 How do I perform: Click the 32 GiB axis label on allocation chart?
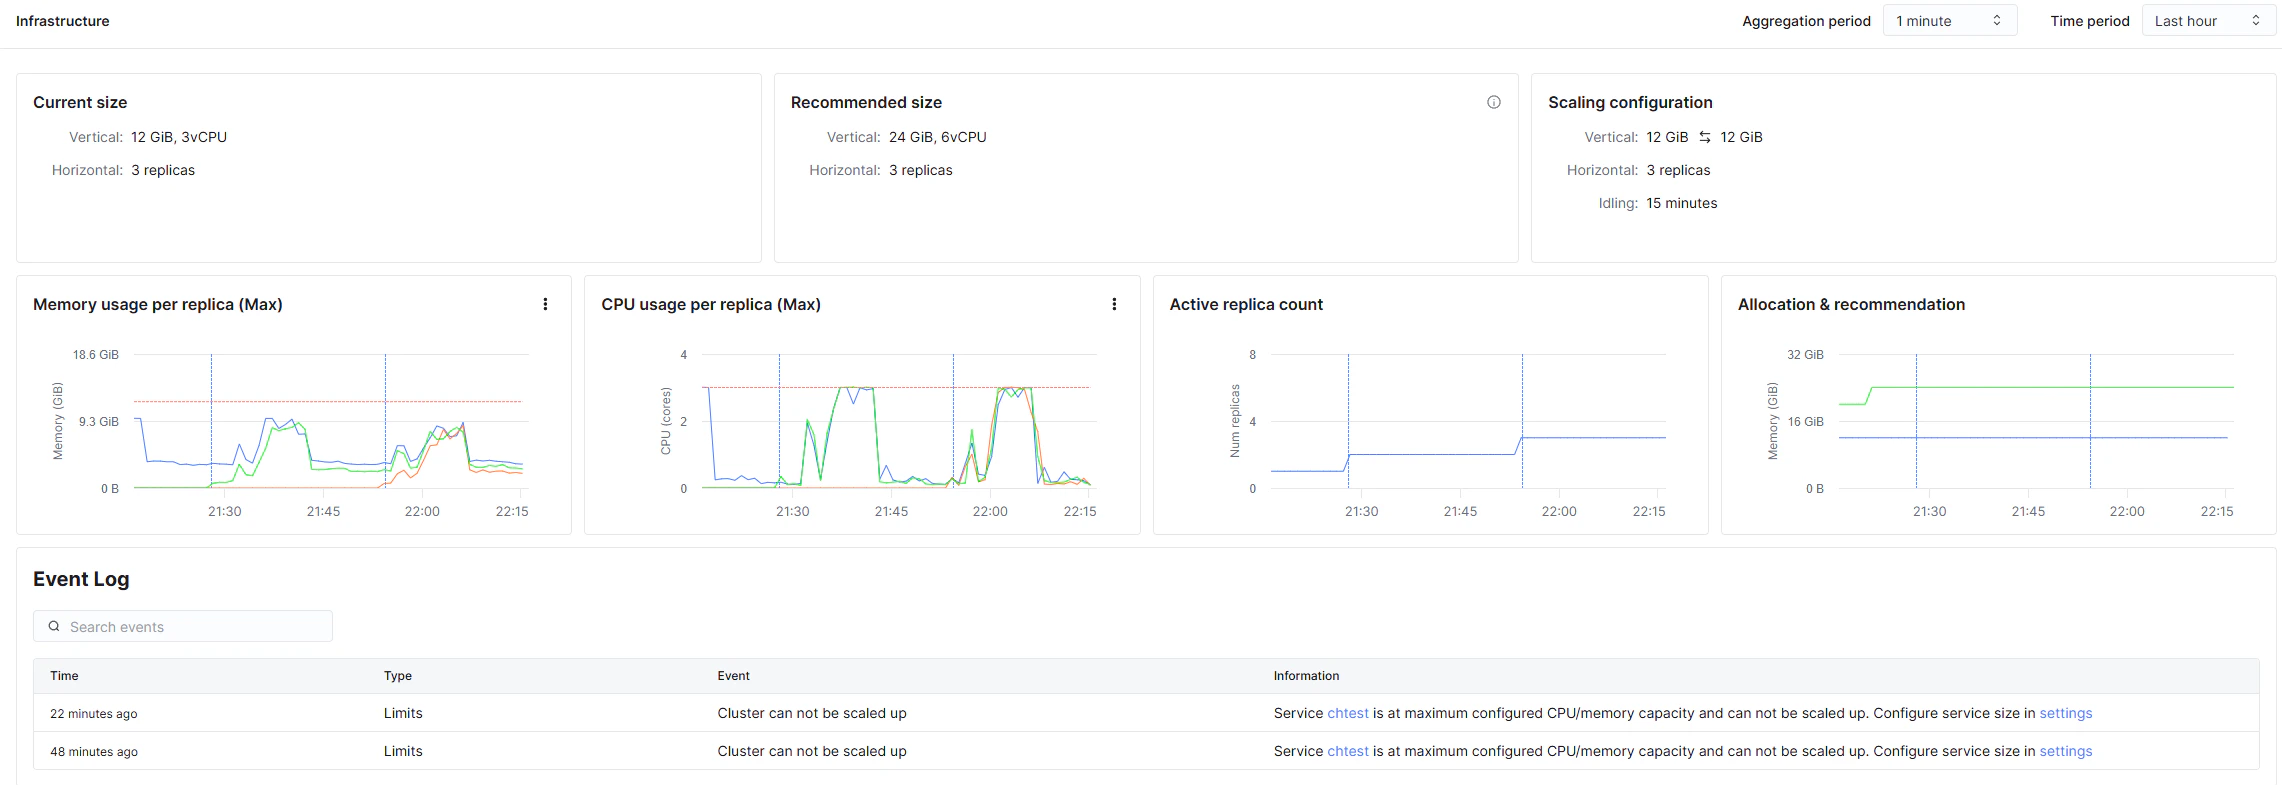pyautogui.click(x=1805, y=355)
